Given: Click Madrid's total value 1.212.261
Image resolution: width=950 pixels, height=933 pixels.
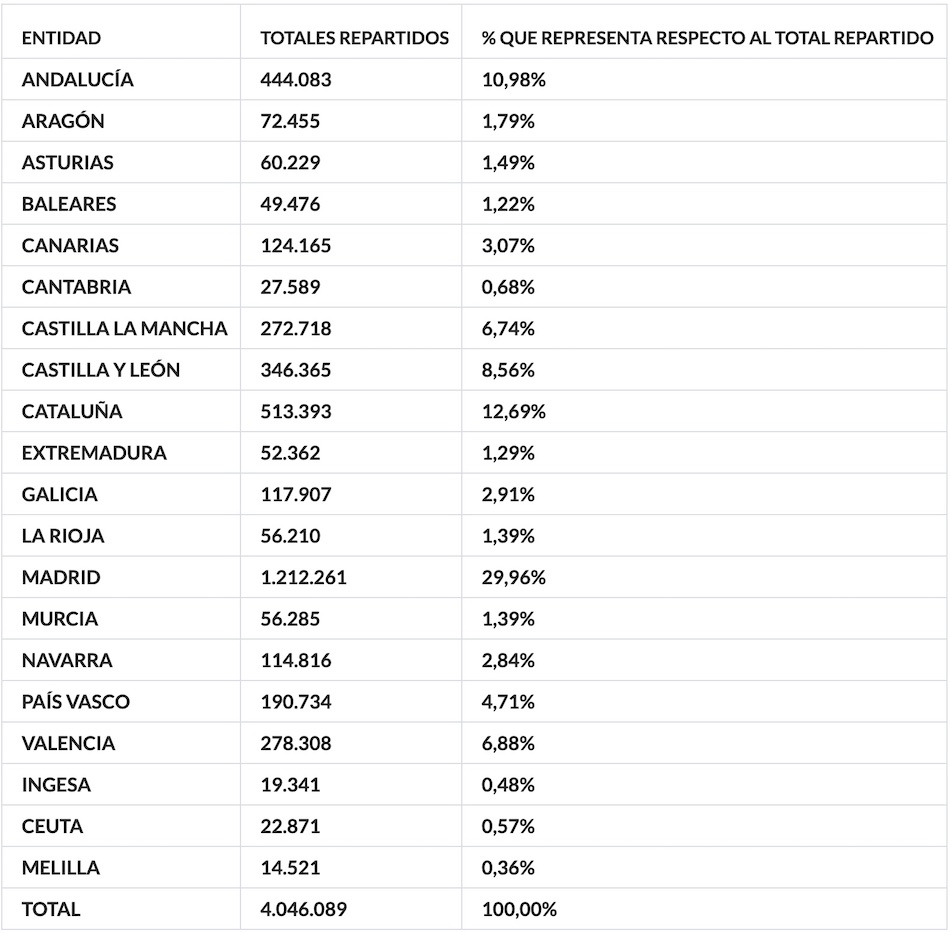Looking at the screenshot, I should click(x=303, y=578).
